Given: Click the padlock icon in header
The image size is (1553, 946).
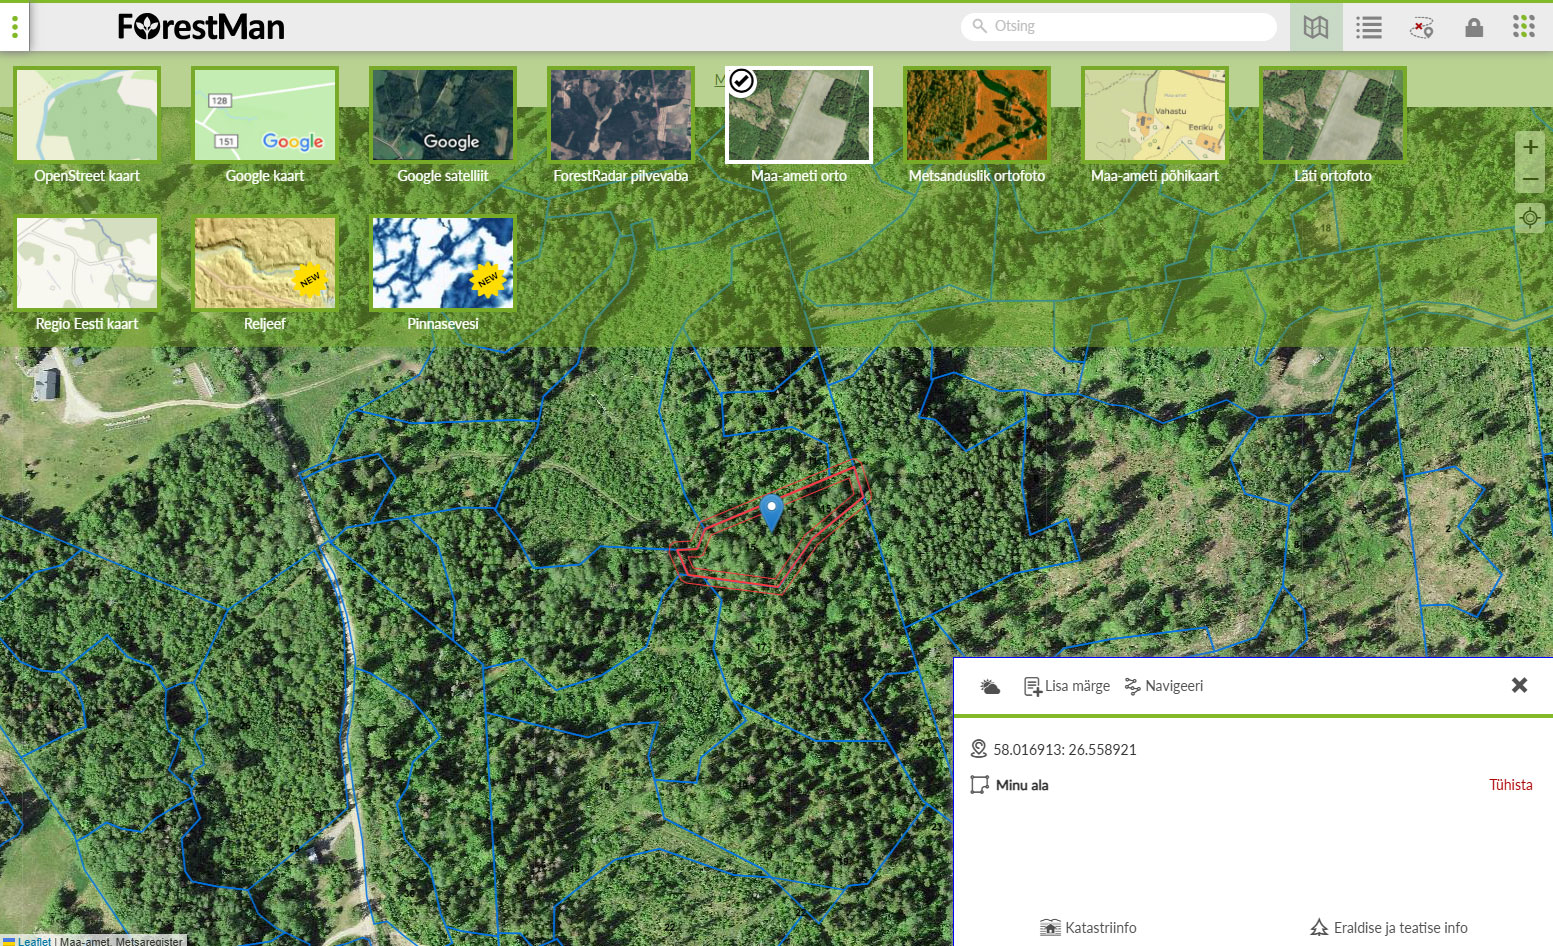Looking at the screenshot, I should 1473,27.
